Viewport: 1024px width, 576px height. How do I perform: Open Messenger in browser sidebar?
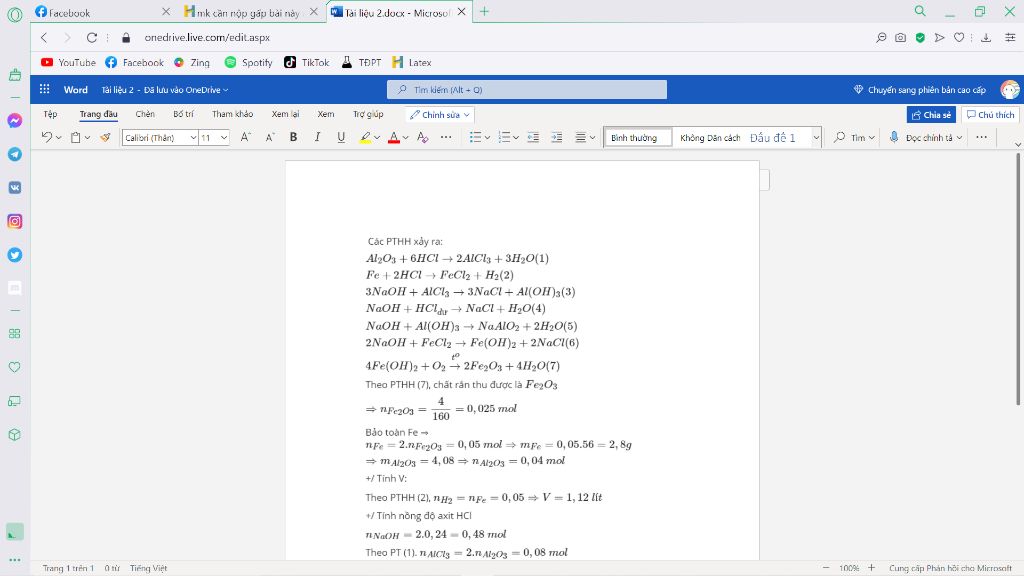(x=14, y=121)
